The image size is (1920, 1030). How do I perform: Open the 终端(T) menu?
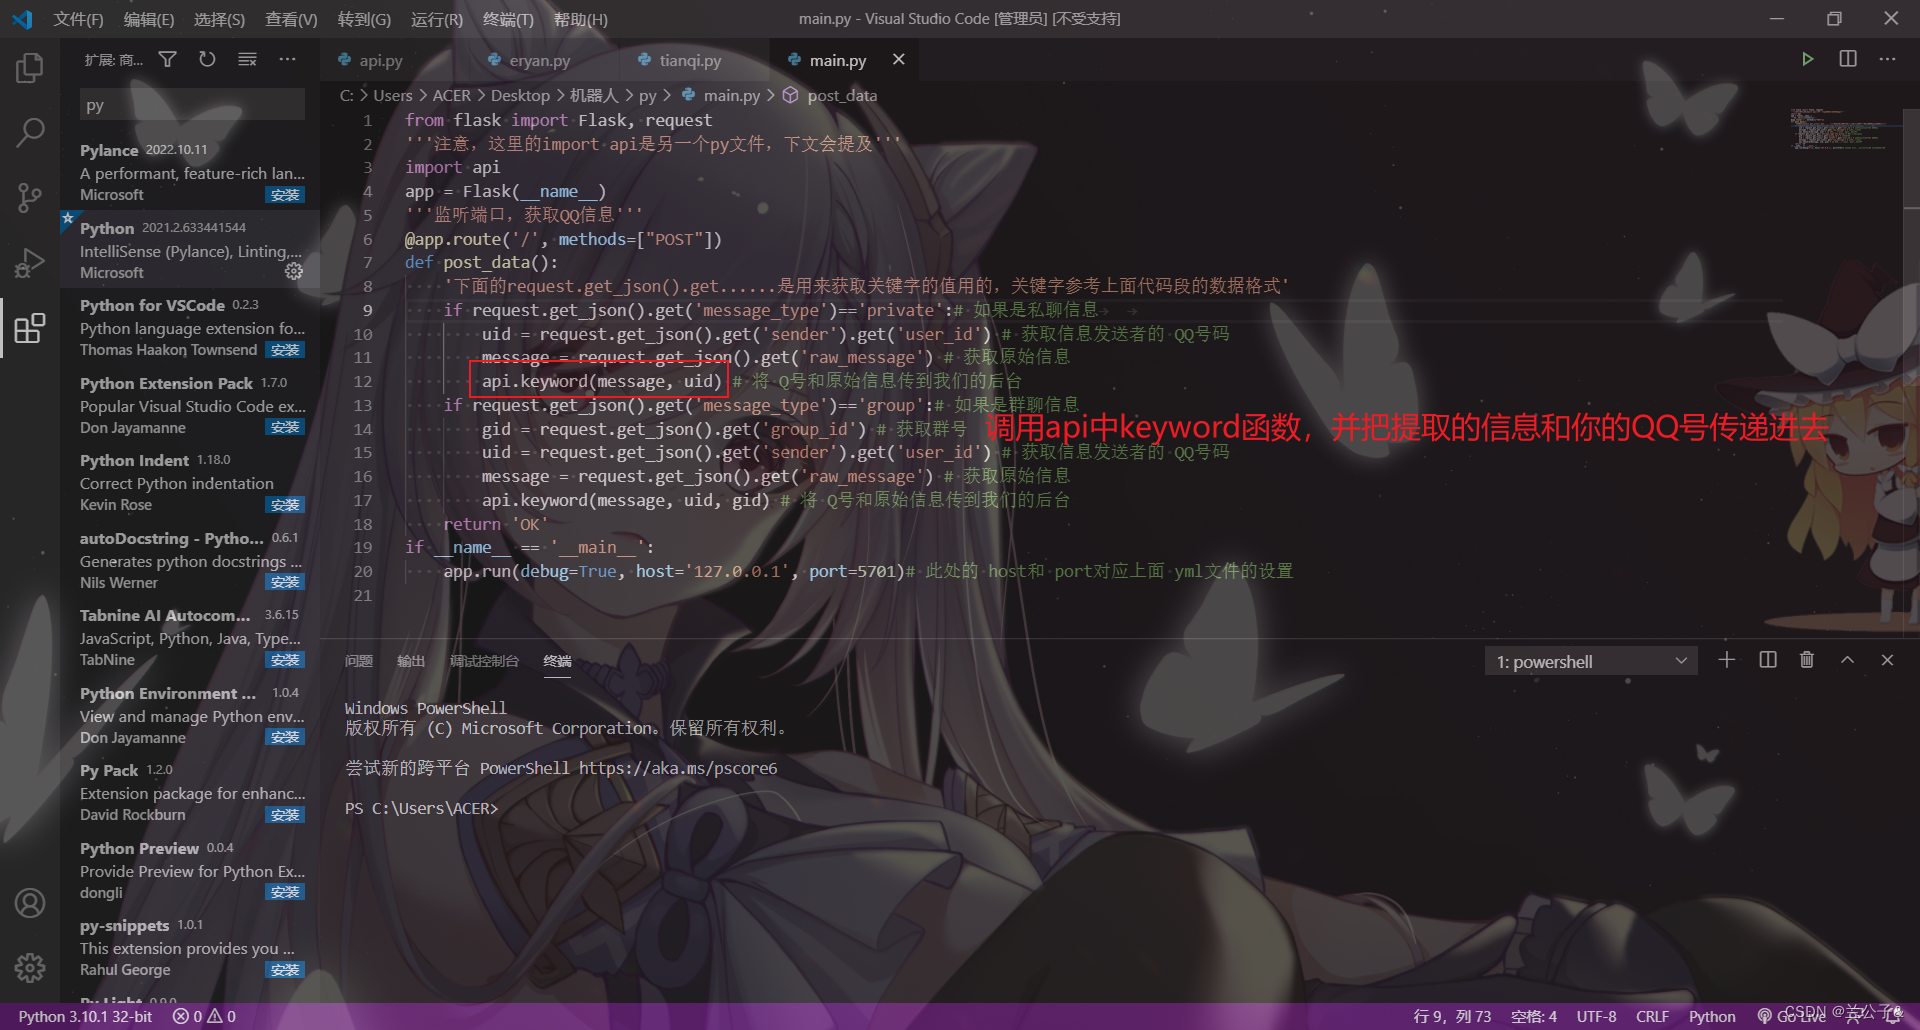[508, 19]
